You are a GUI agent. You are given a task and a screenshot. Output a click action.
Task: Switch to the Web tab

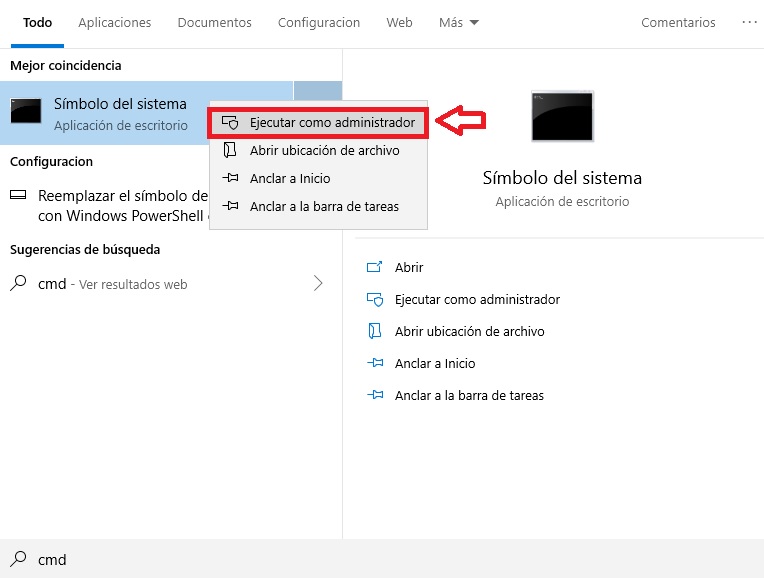click(400, 23)
